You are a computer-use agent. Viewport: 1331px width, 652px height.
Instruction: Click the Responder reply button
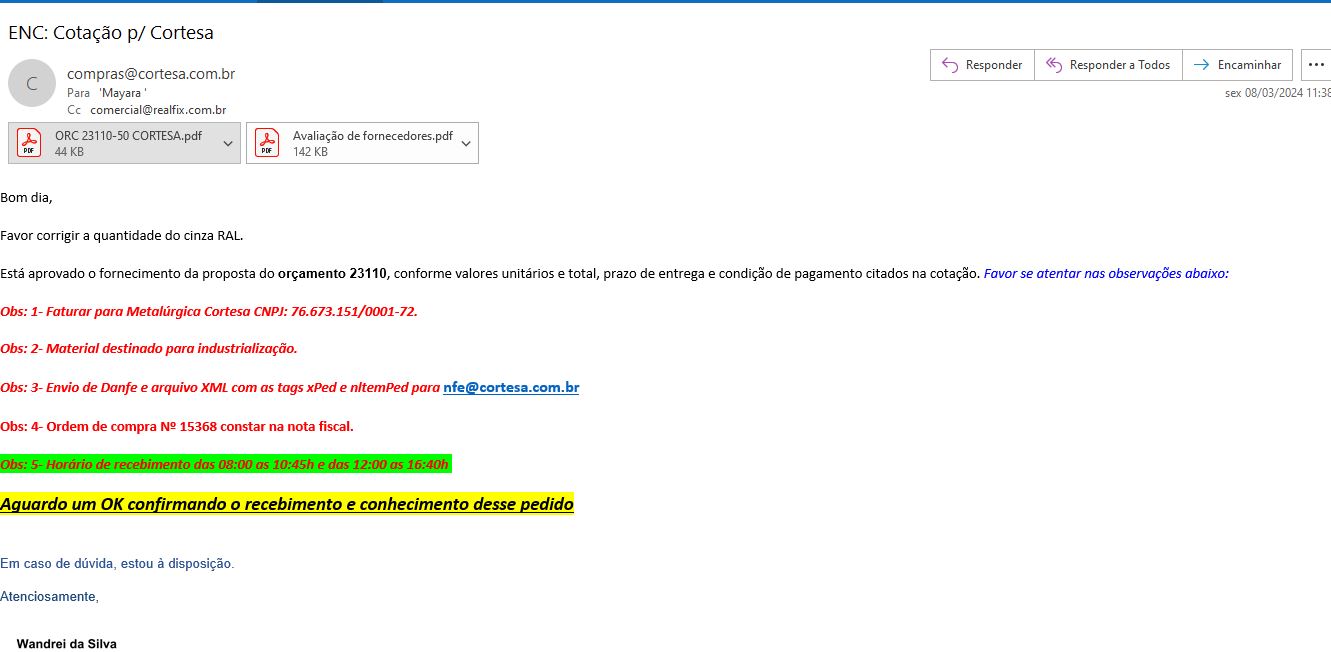(982, 65)
